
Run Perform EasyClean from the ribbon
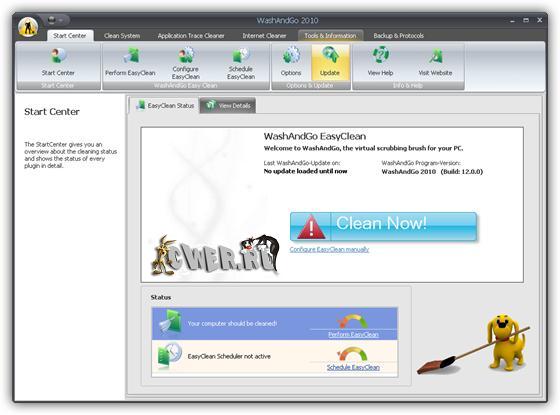(130, 61)
